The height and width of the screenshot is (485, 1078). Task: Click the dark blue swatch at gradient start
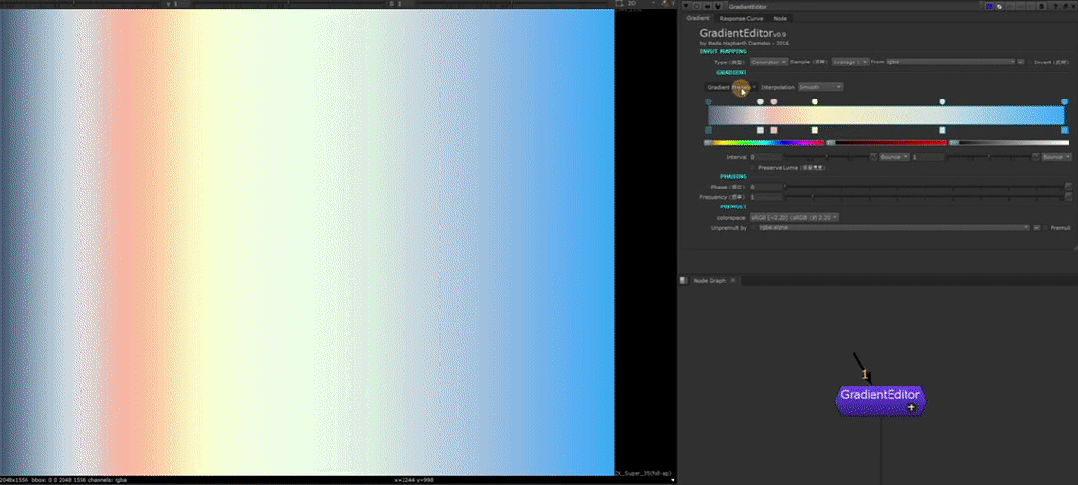click(x=708, y=130)
